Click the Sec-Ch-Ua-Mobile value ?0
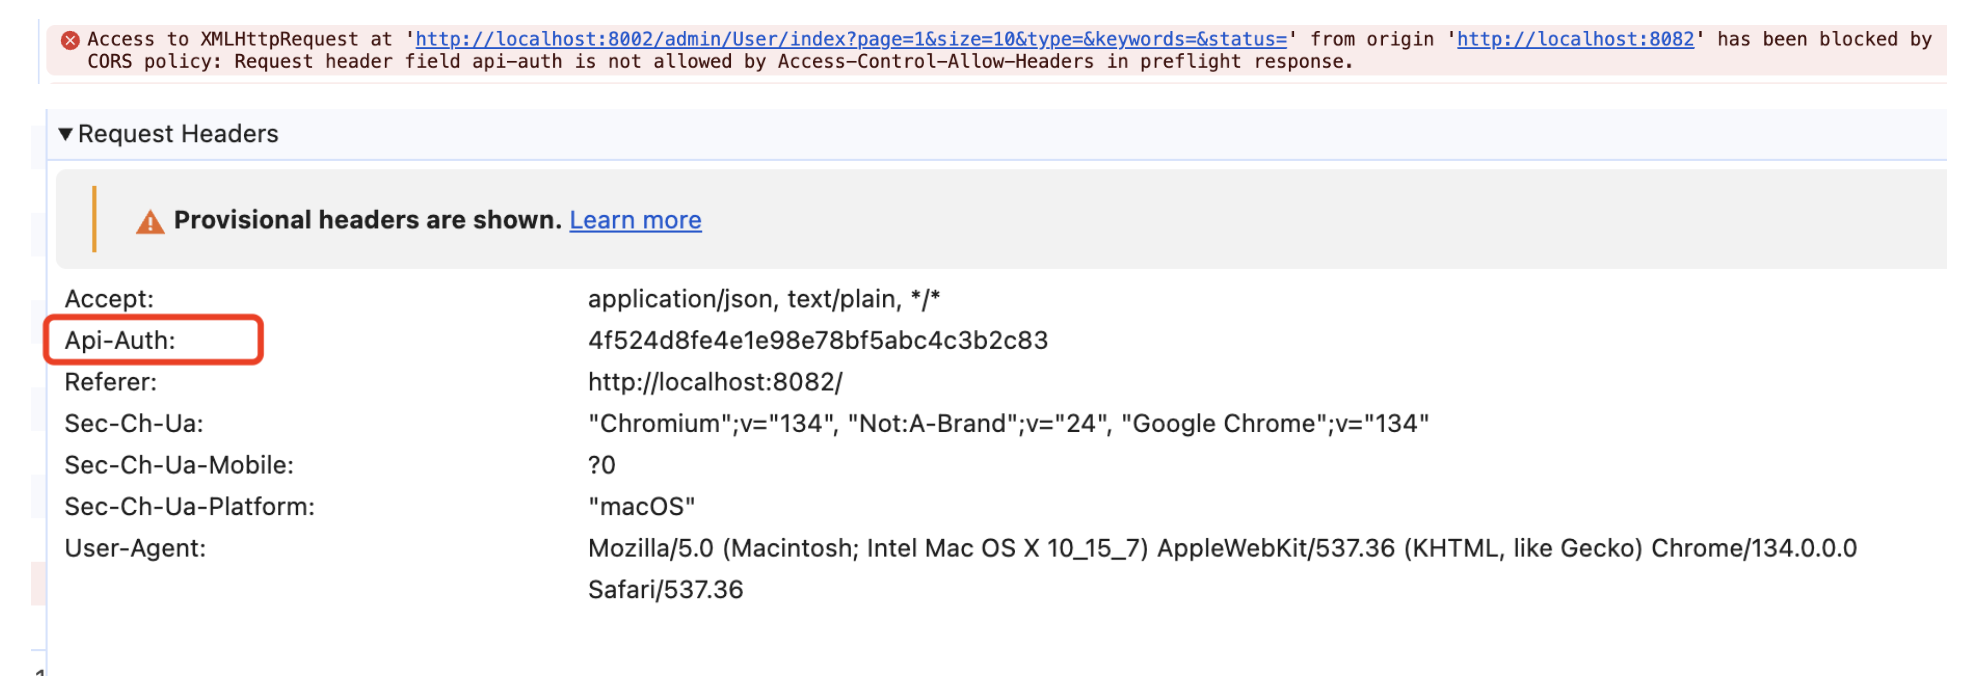 pyautogui.click(x=602, y=465)
